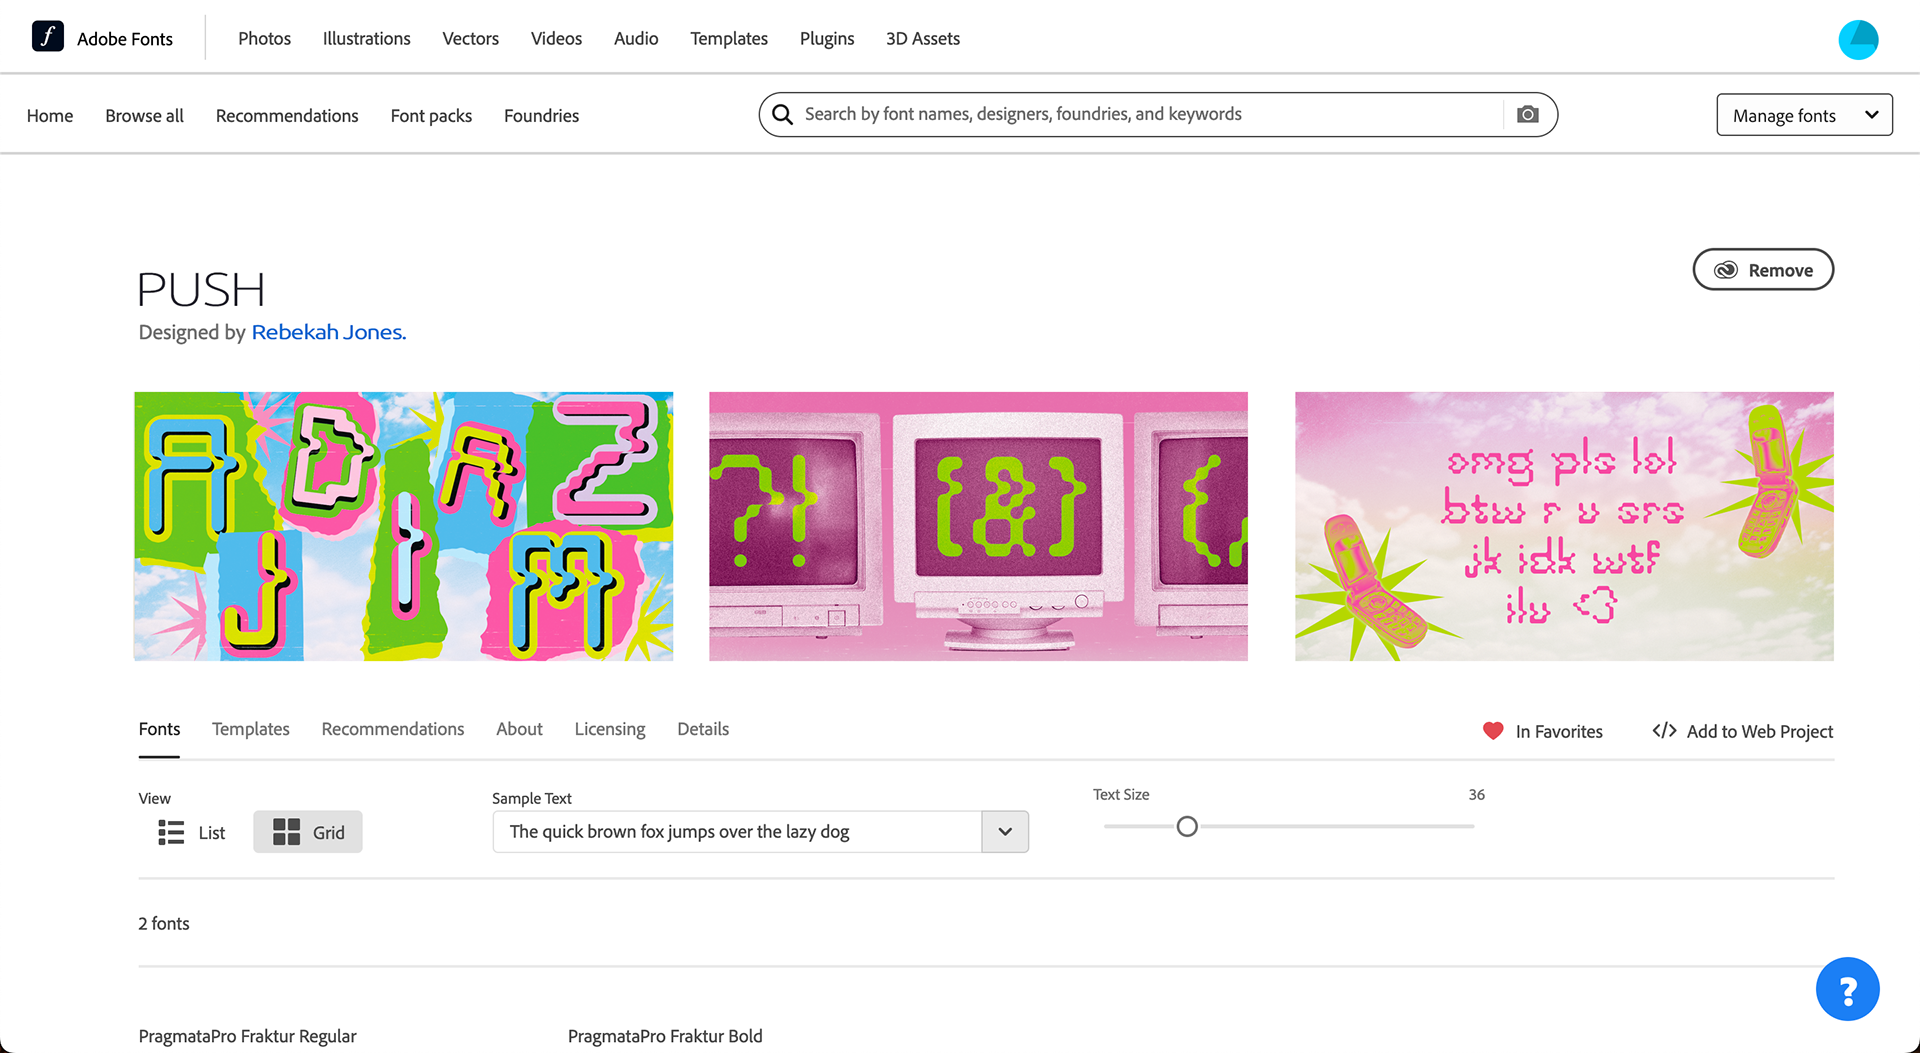
Task: Open designer Rebekah Jones link
Action: pos(329,332)
